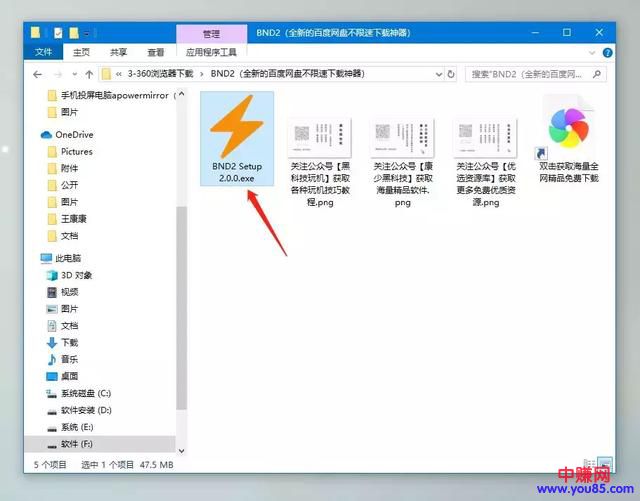The width and height of the screenshot is (640, 501).
Task: Click navigation pane scroll up arrow
Action: pyautogui.click(x=182, y=94)
